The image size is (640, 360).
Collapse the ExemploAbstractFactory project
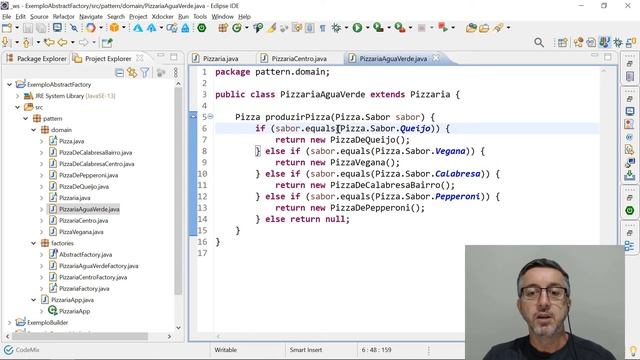pos(9,84)
